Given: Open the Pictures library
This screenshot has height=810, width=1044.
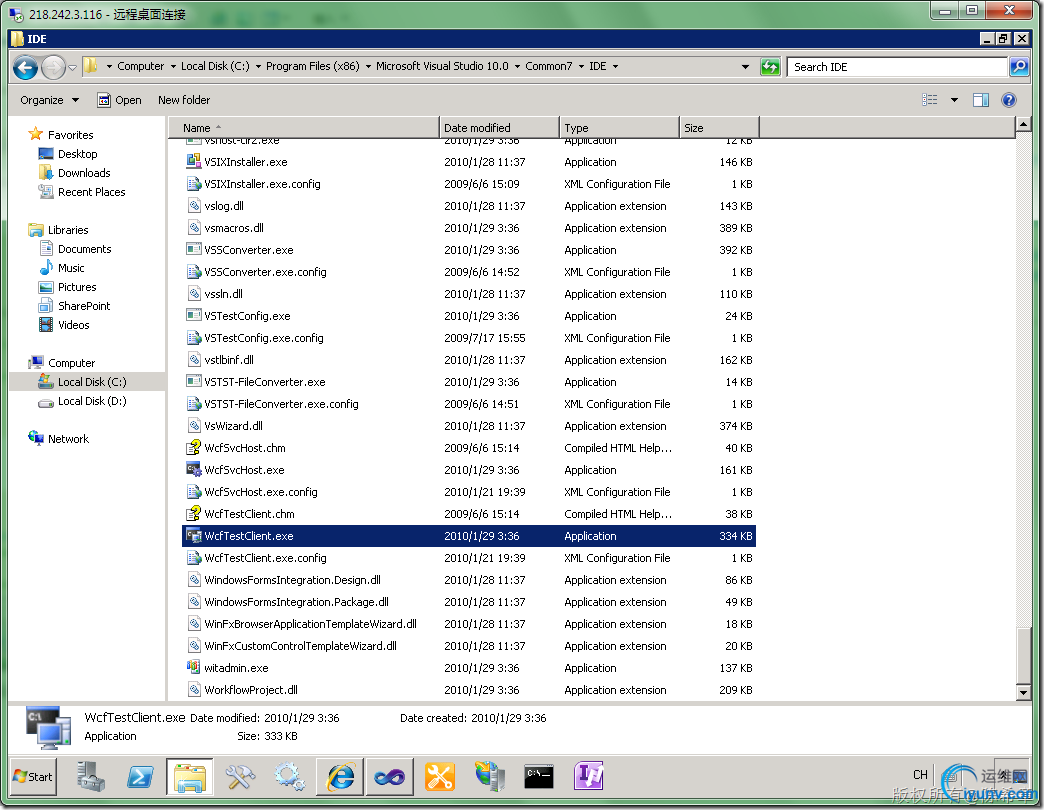Looking at the screenshot, I should 77,287.
